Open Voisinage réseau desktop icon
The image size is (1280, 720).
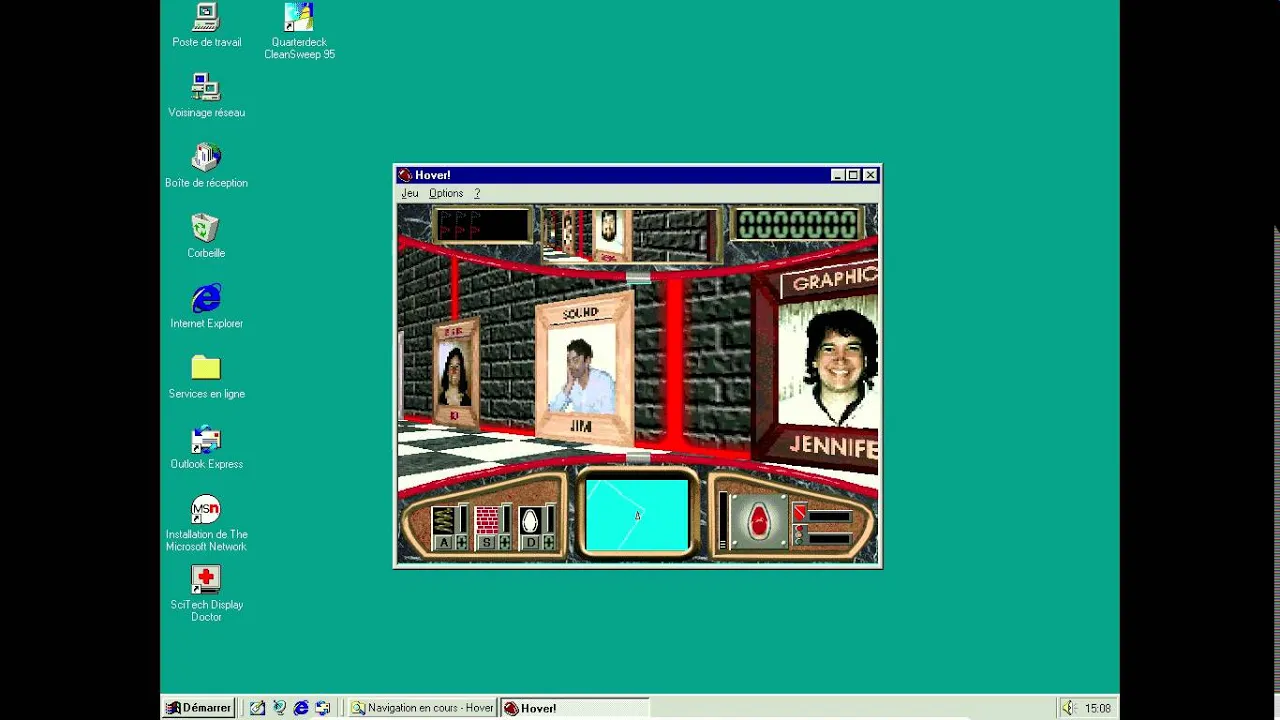click(x=206, y=95)
